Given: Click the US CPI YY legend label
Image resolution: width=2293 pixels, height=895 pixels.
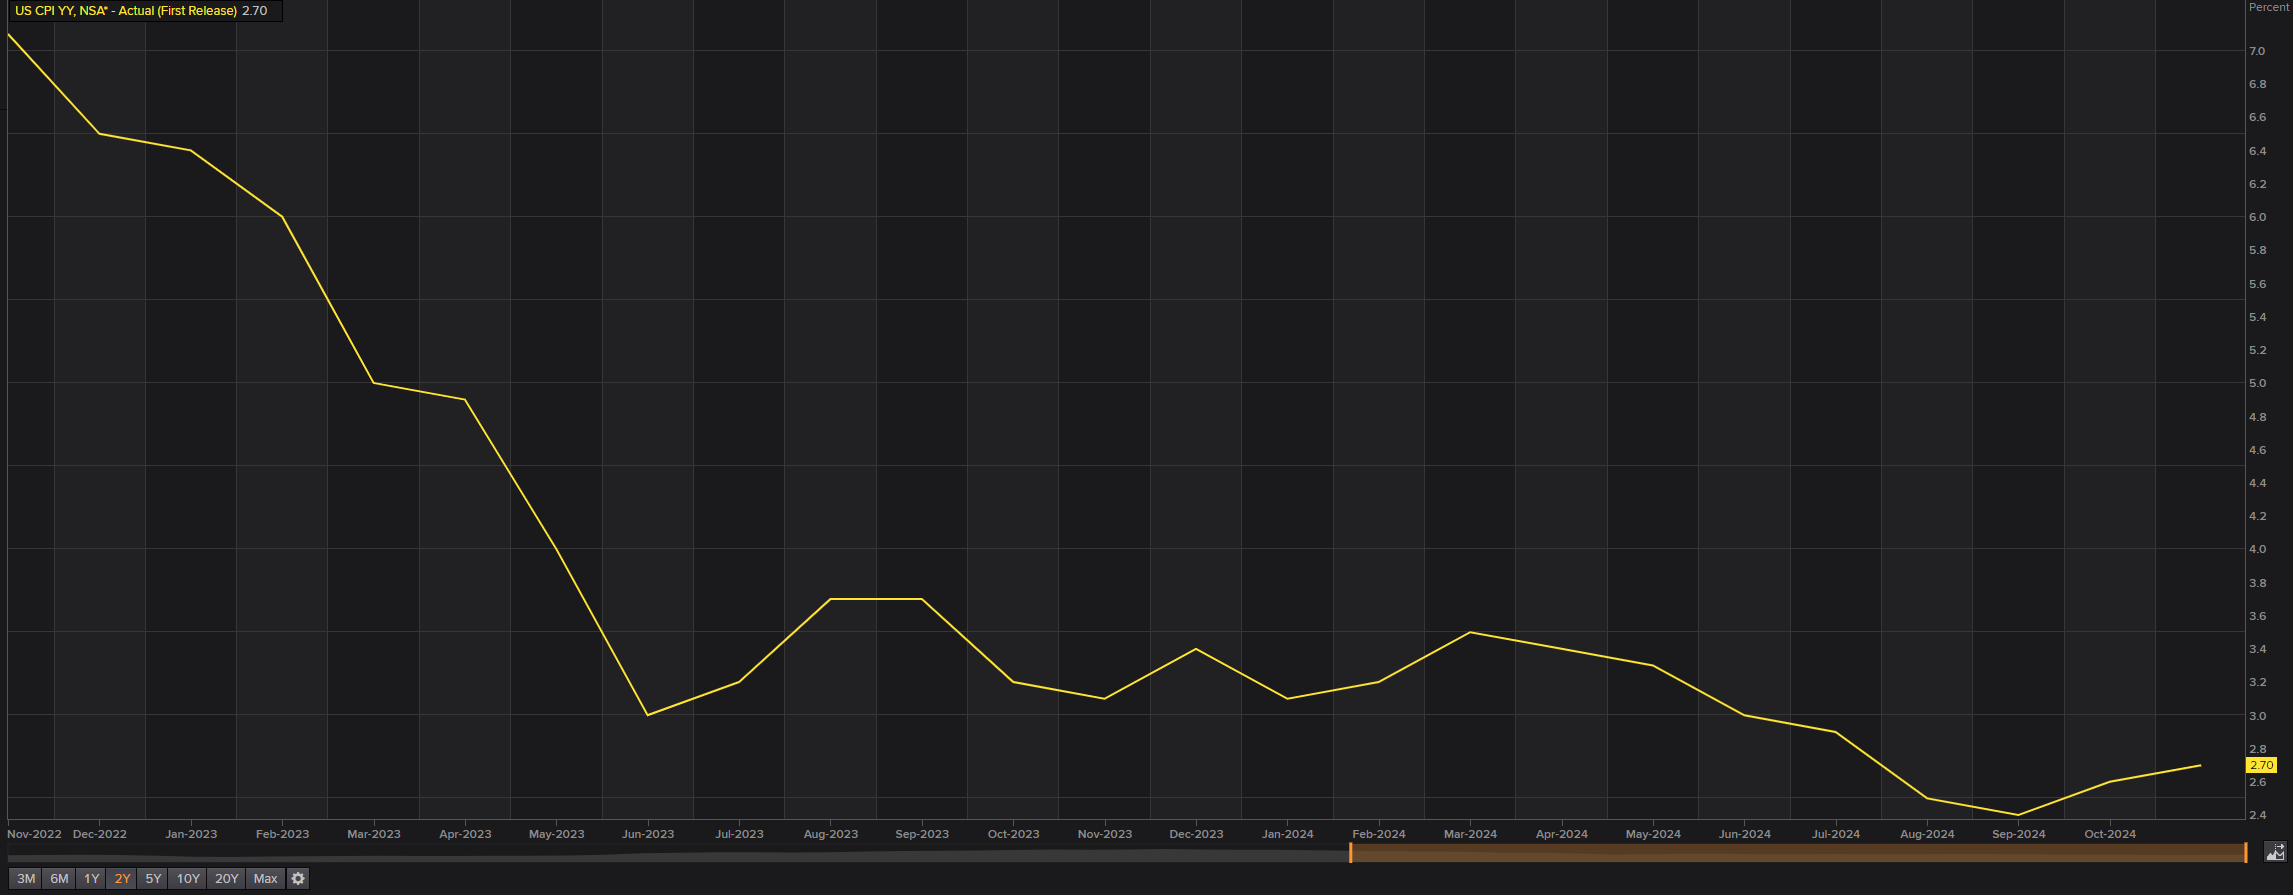Looking at the screenshot, I should pos(126,11).
